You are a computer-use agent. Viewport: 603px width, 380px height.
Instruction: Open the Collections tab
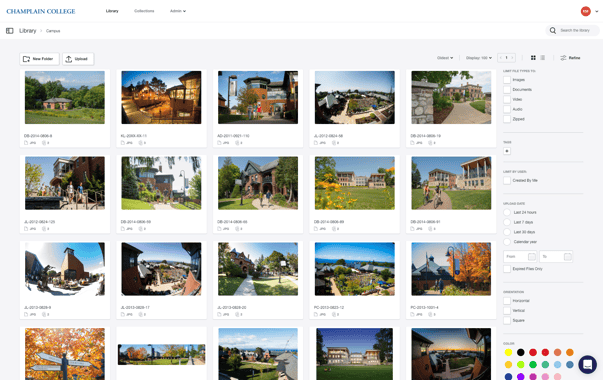click(144, 11)
